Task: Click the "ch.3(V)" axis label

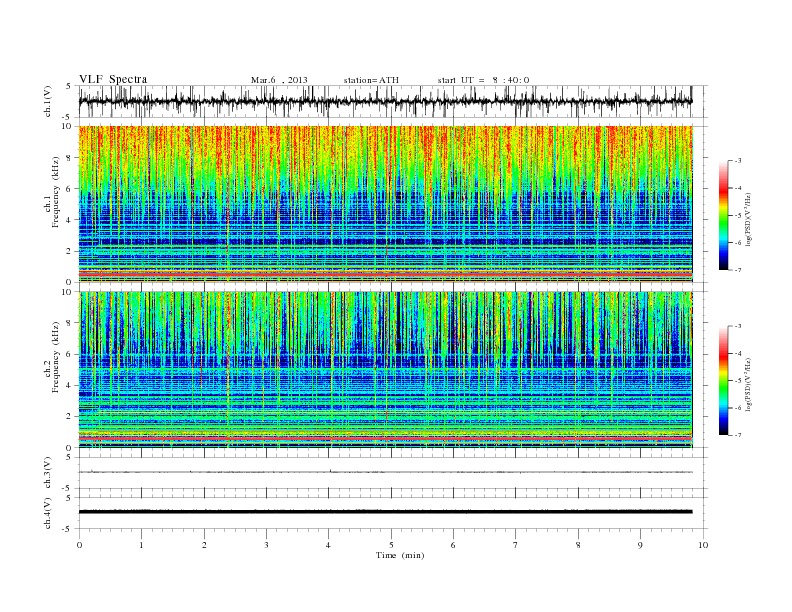Action: pos(48,473)
